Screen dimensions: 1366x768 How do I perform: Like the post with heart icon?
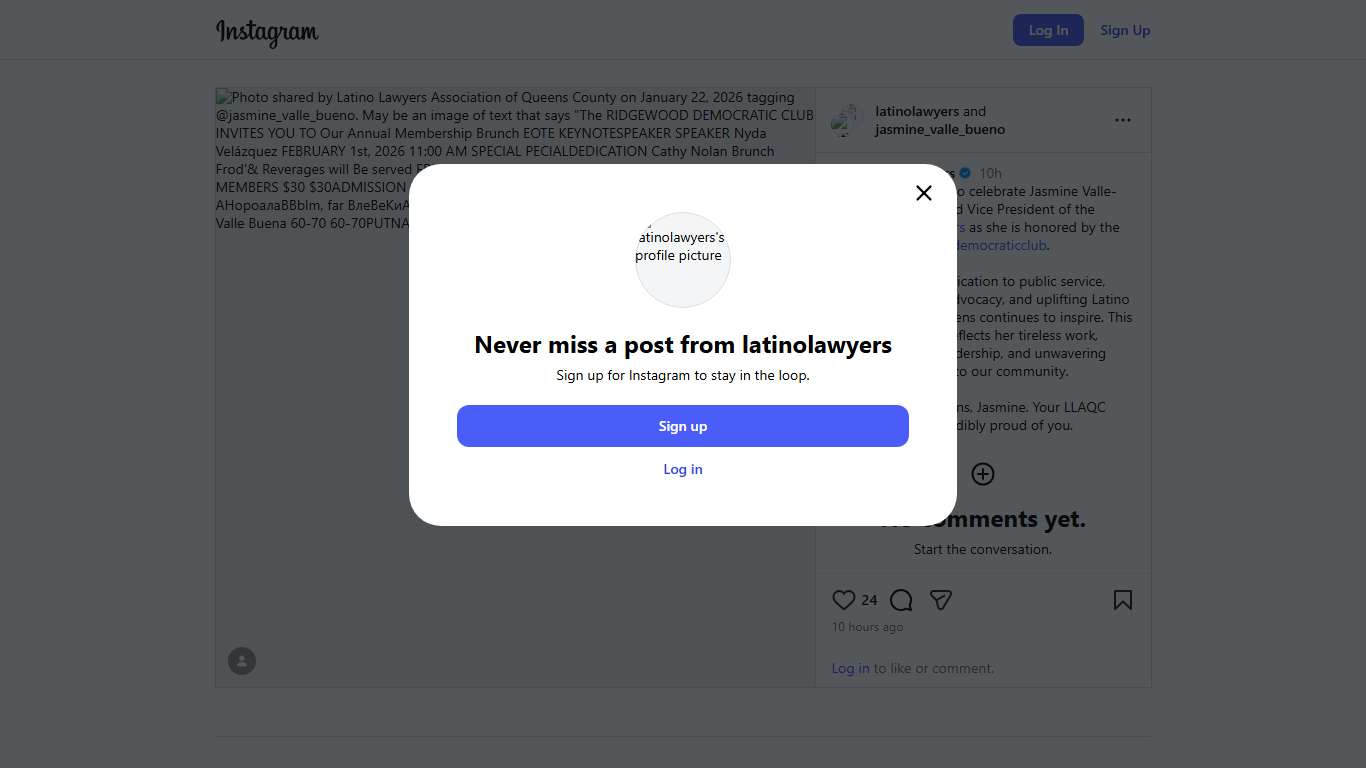click(x=843, y=600)
